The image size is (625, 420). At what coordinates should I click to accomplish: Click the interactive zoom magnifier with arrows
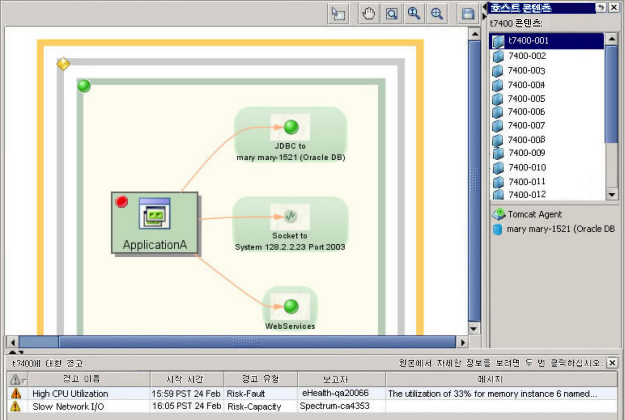(414, 14)
